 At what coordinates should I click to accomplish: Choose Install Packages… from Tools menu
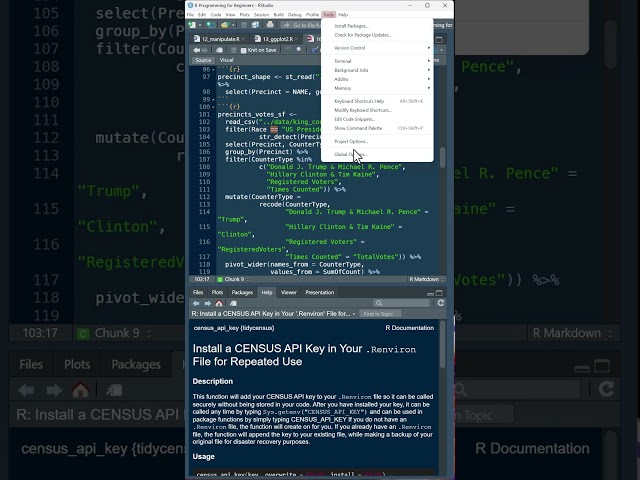point(377,26)
